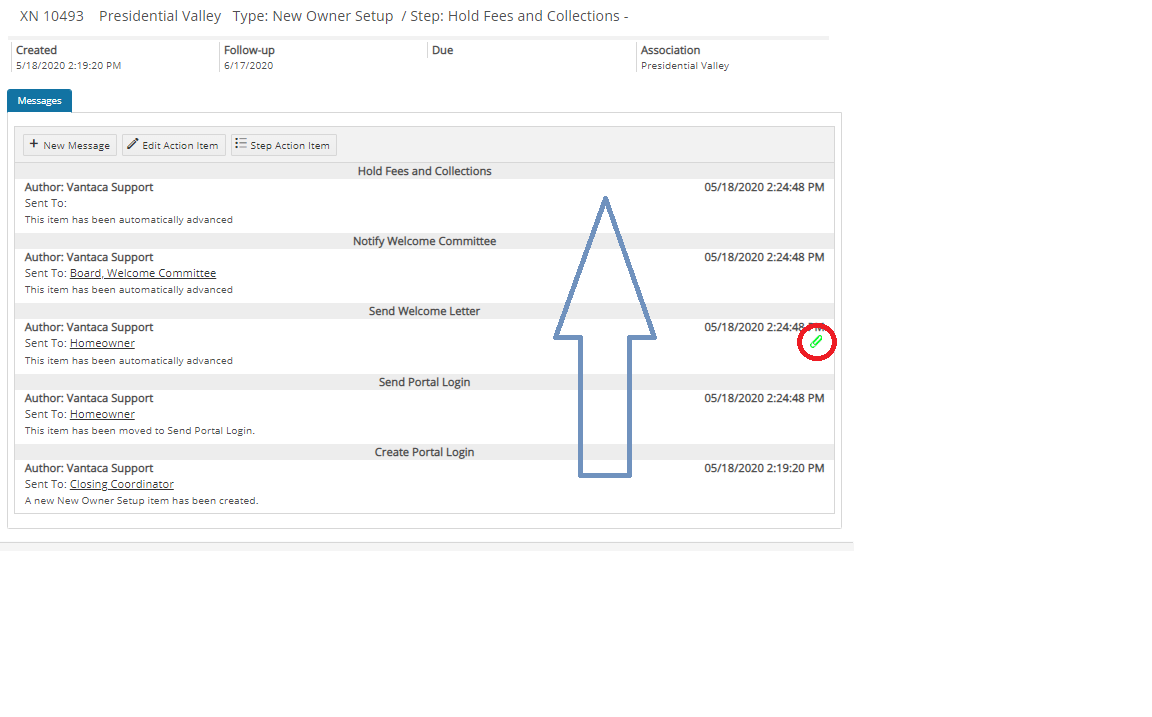Switch to the Messages tab
This screenshot has width=1152, height=717.
[39, 101]
